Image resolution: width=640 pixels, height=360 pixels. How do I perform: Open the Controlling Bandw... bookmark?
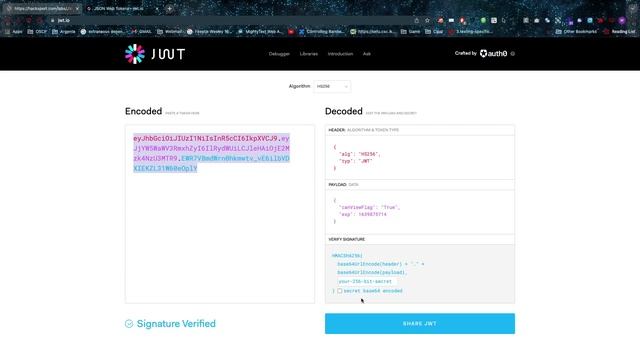[x=322, y=31]
